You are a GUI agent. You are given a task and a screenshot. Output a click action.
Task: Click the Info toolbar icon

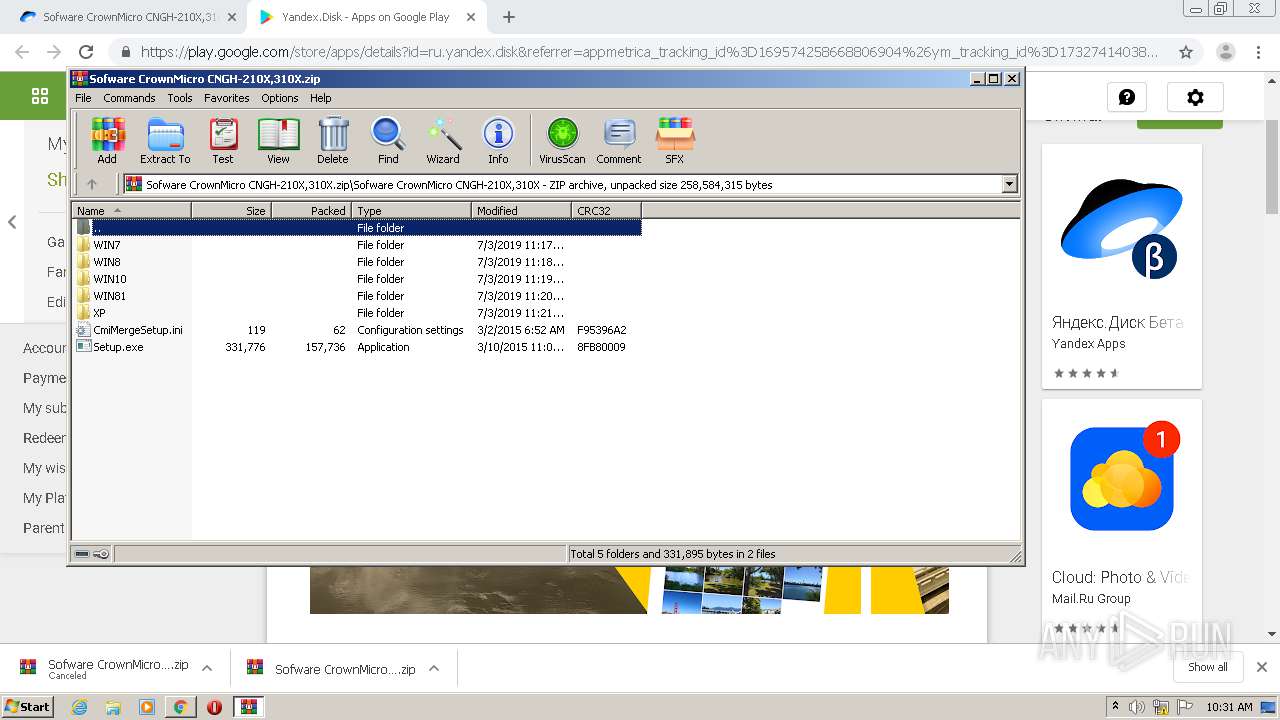(x=498, y=140)
